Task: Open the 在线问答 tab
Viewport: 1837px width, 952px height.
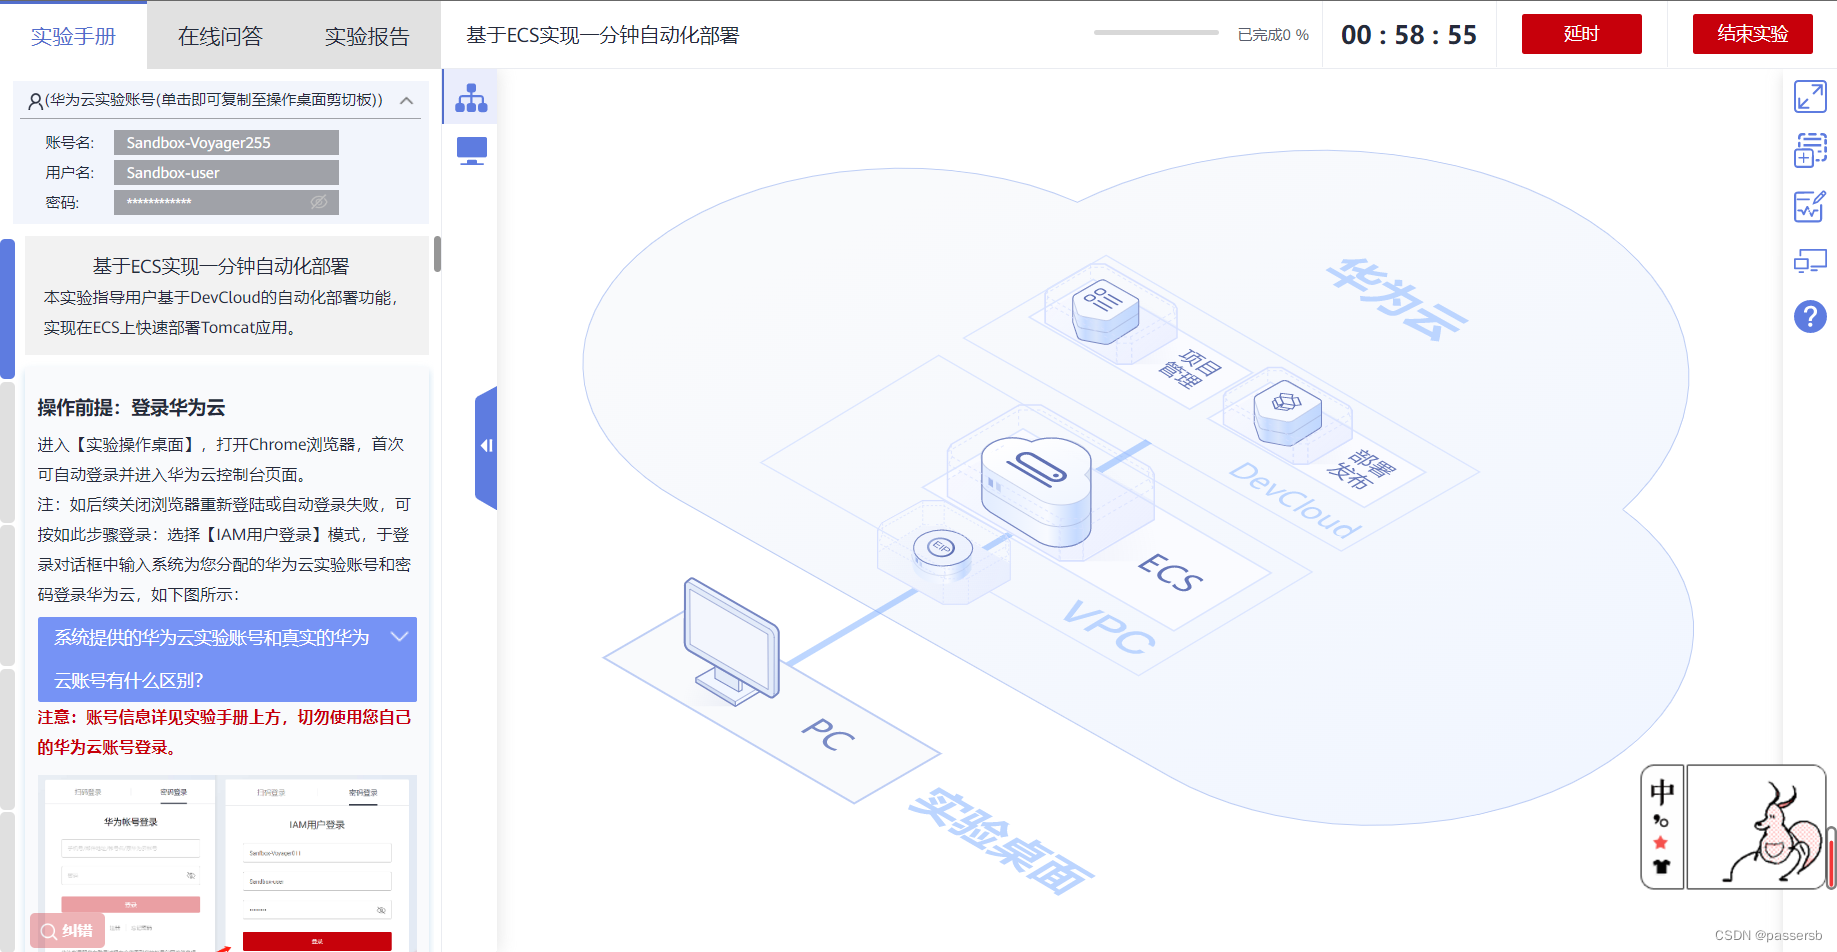Action: tap(220, 36)
